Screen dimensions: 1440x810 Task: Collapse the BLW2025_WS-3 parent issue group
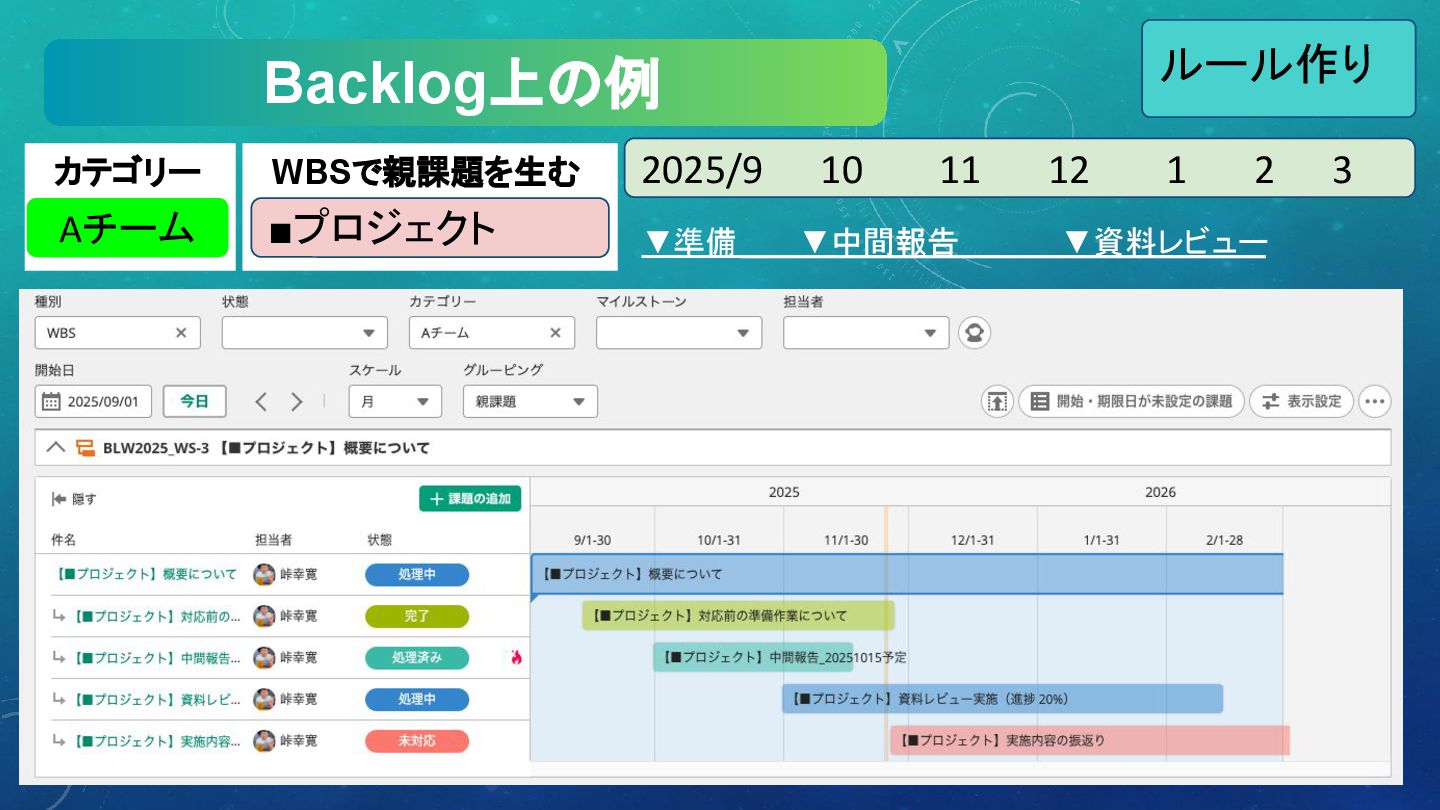56,448
